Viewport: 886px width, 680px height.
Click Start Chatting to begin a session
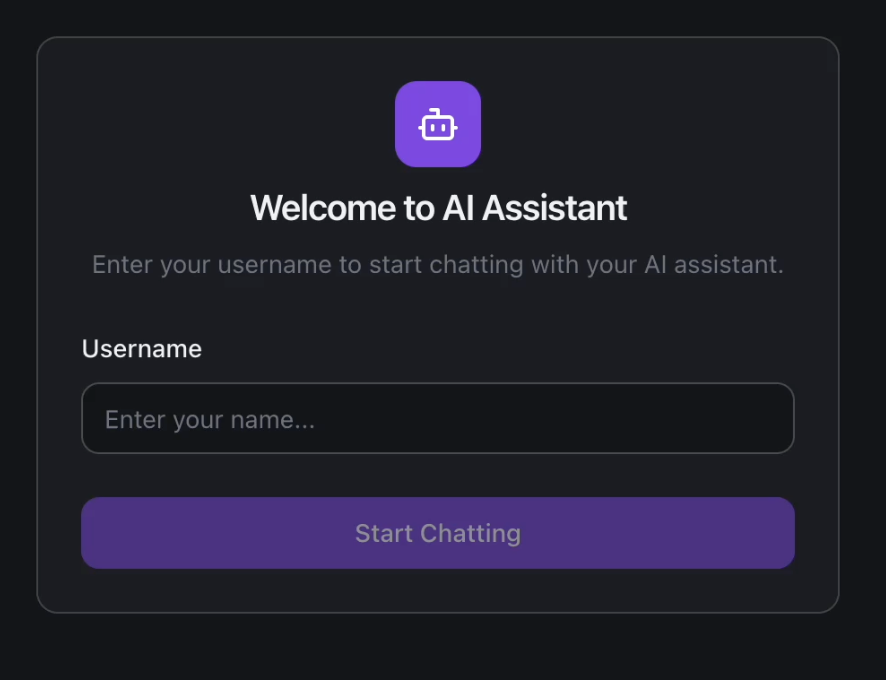click(438, 533)
